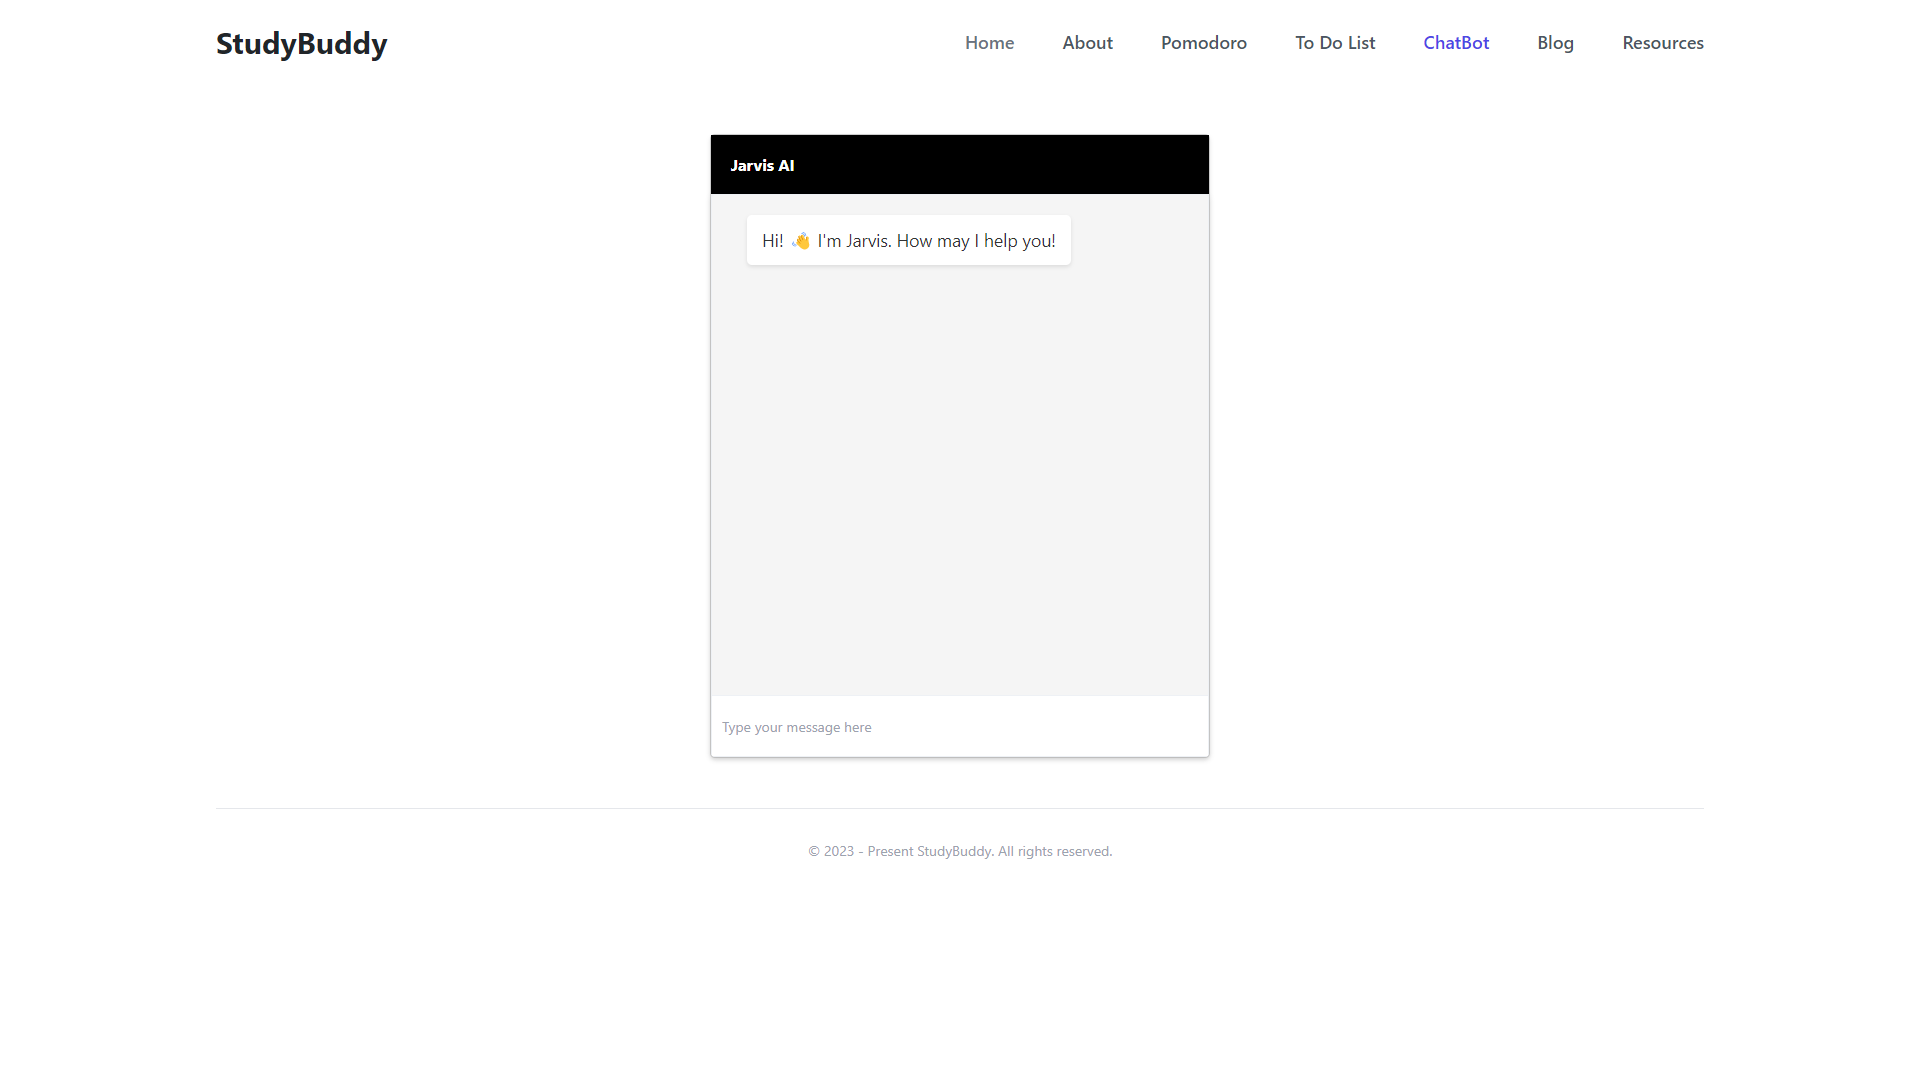This screenshot has width=1920, height=1080.
Task: Click the black chat header bar
Action: 1000,165
